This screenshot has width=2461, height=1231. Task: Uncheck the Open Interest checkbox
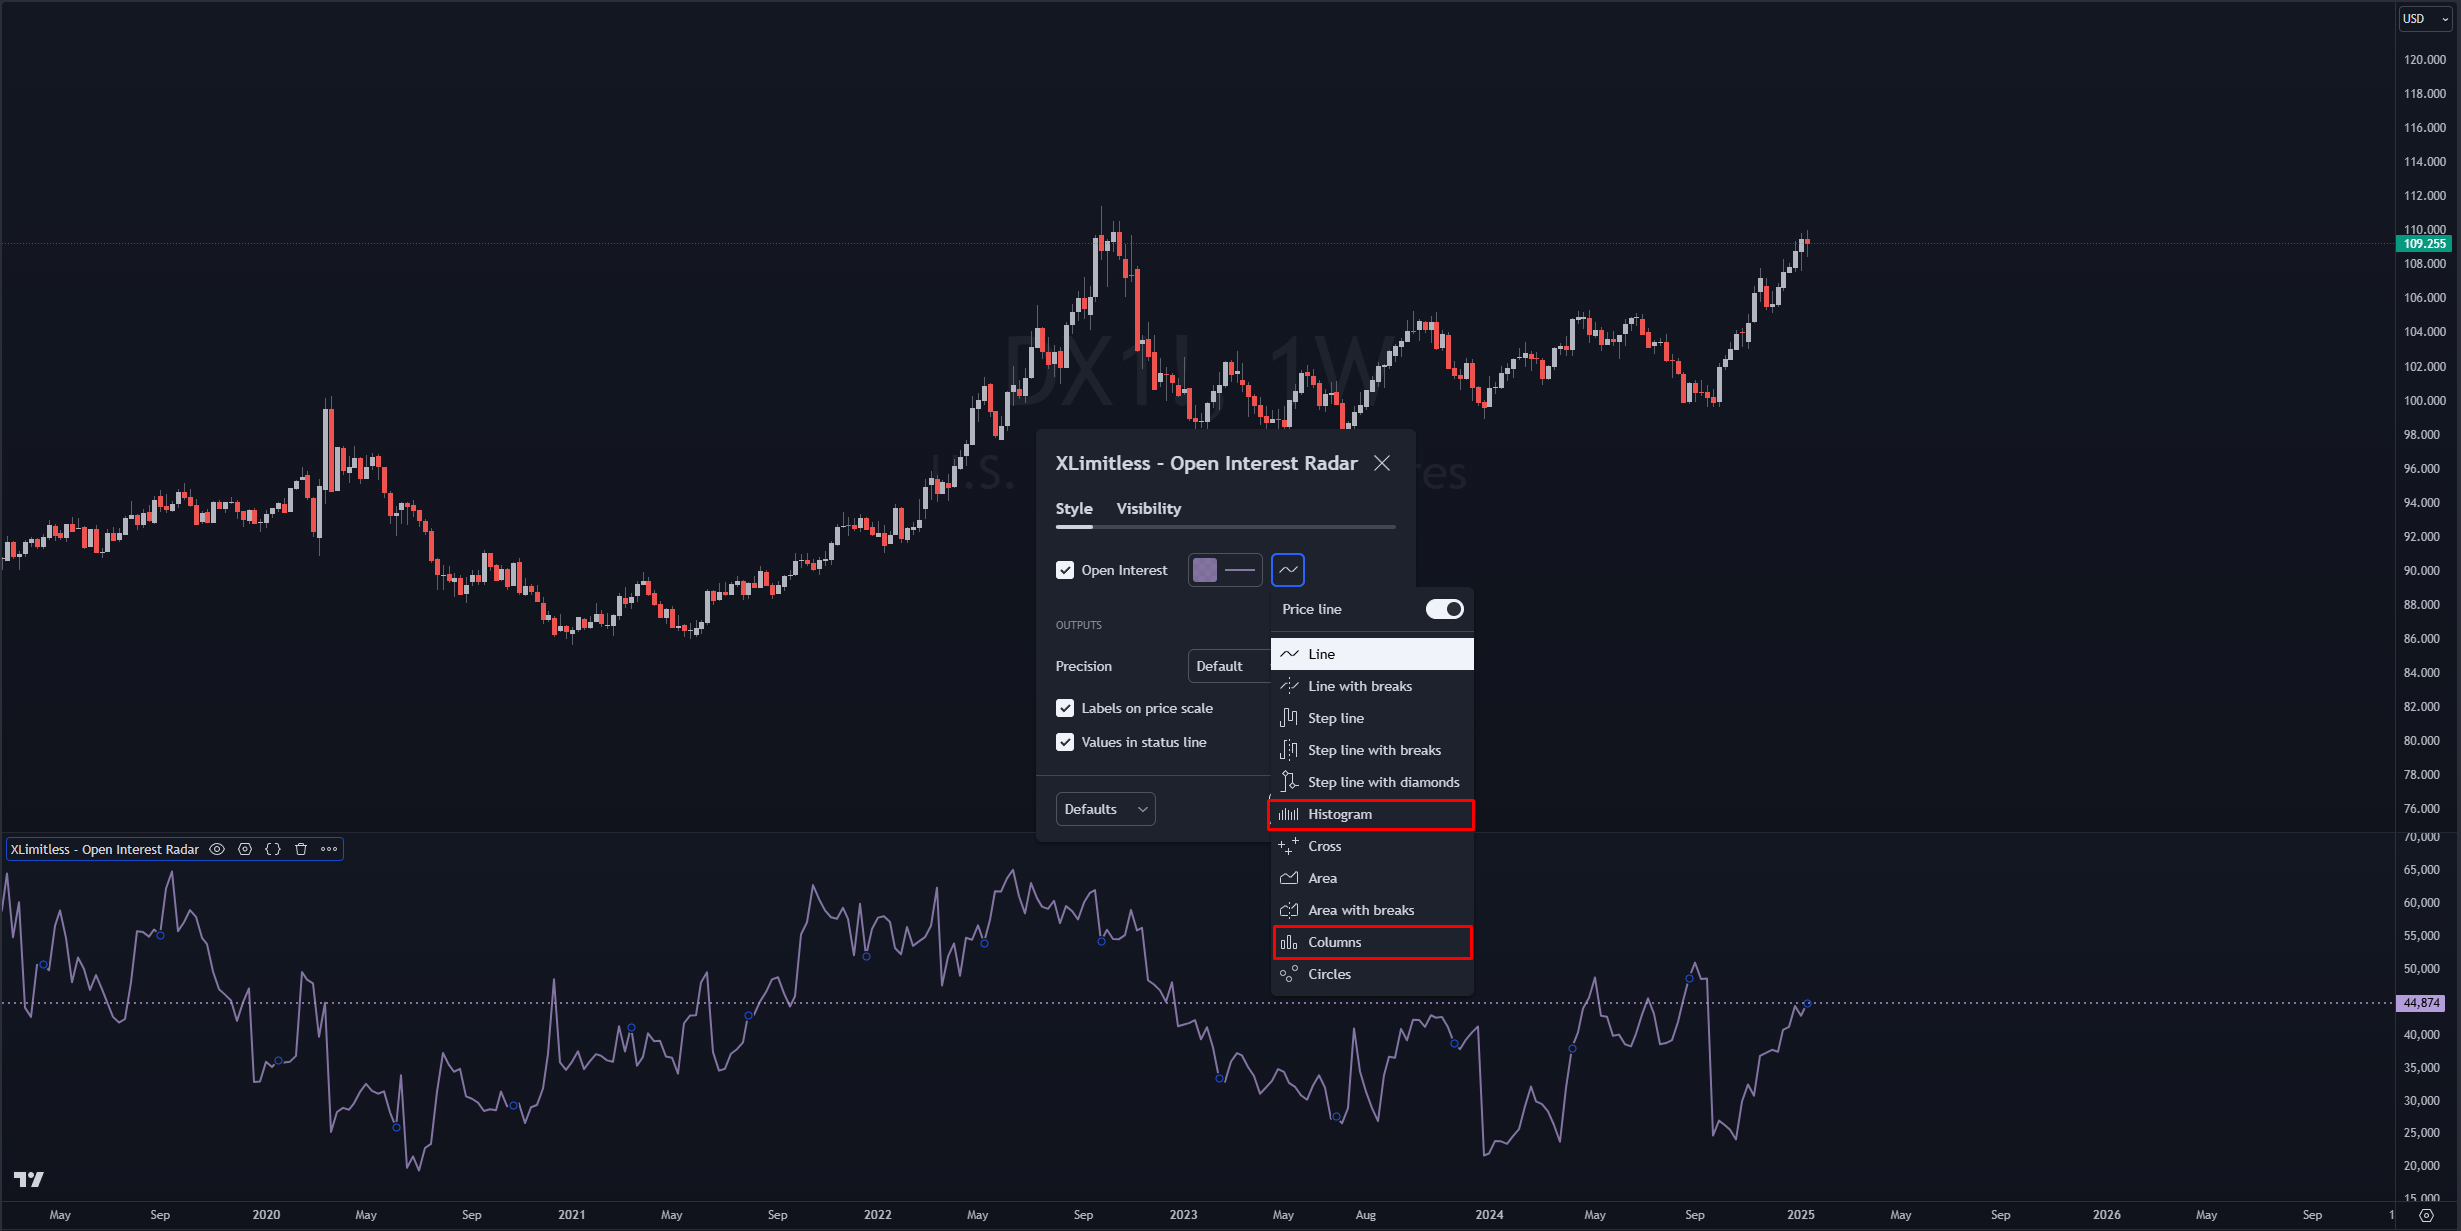click(1065, 570)
